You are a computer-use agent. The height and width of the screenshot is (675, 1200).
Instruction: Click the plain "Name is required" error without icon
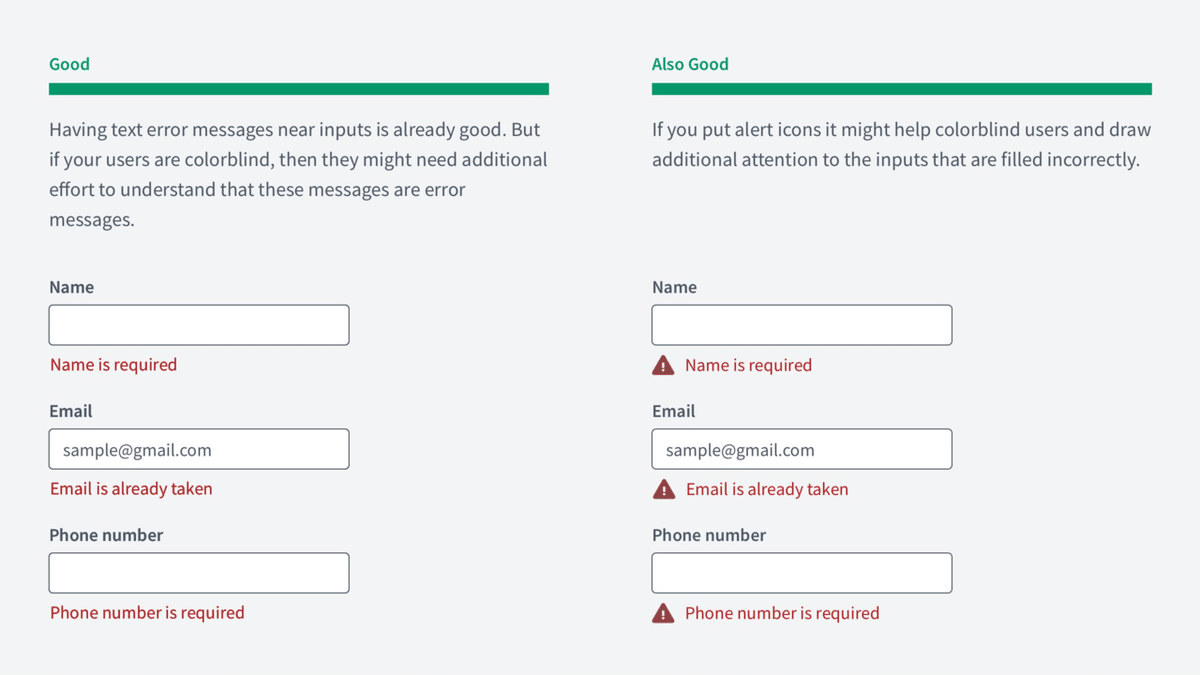tap(113, 365)
